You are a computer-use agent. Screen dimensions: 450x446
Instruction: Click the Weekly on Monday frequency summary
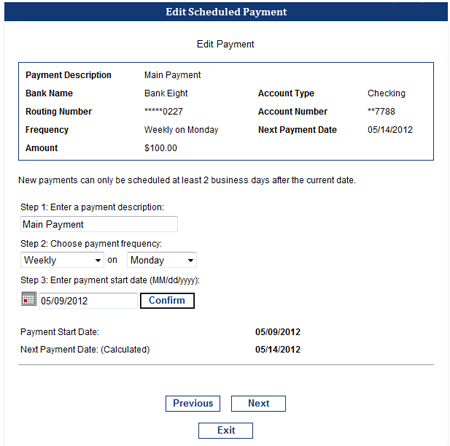pyautogui.click(x=181, y=130)
